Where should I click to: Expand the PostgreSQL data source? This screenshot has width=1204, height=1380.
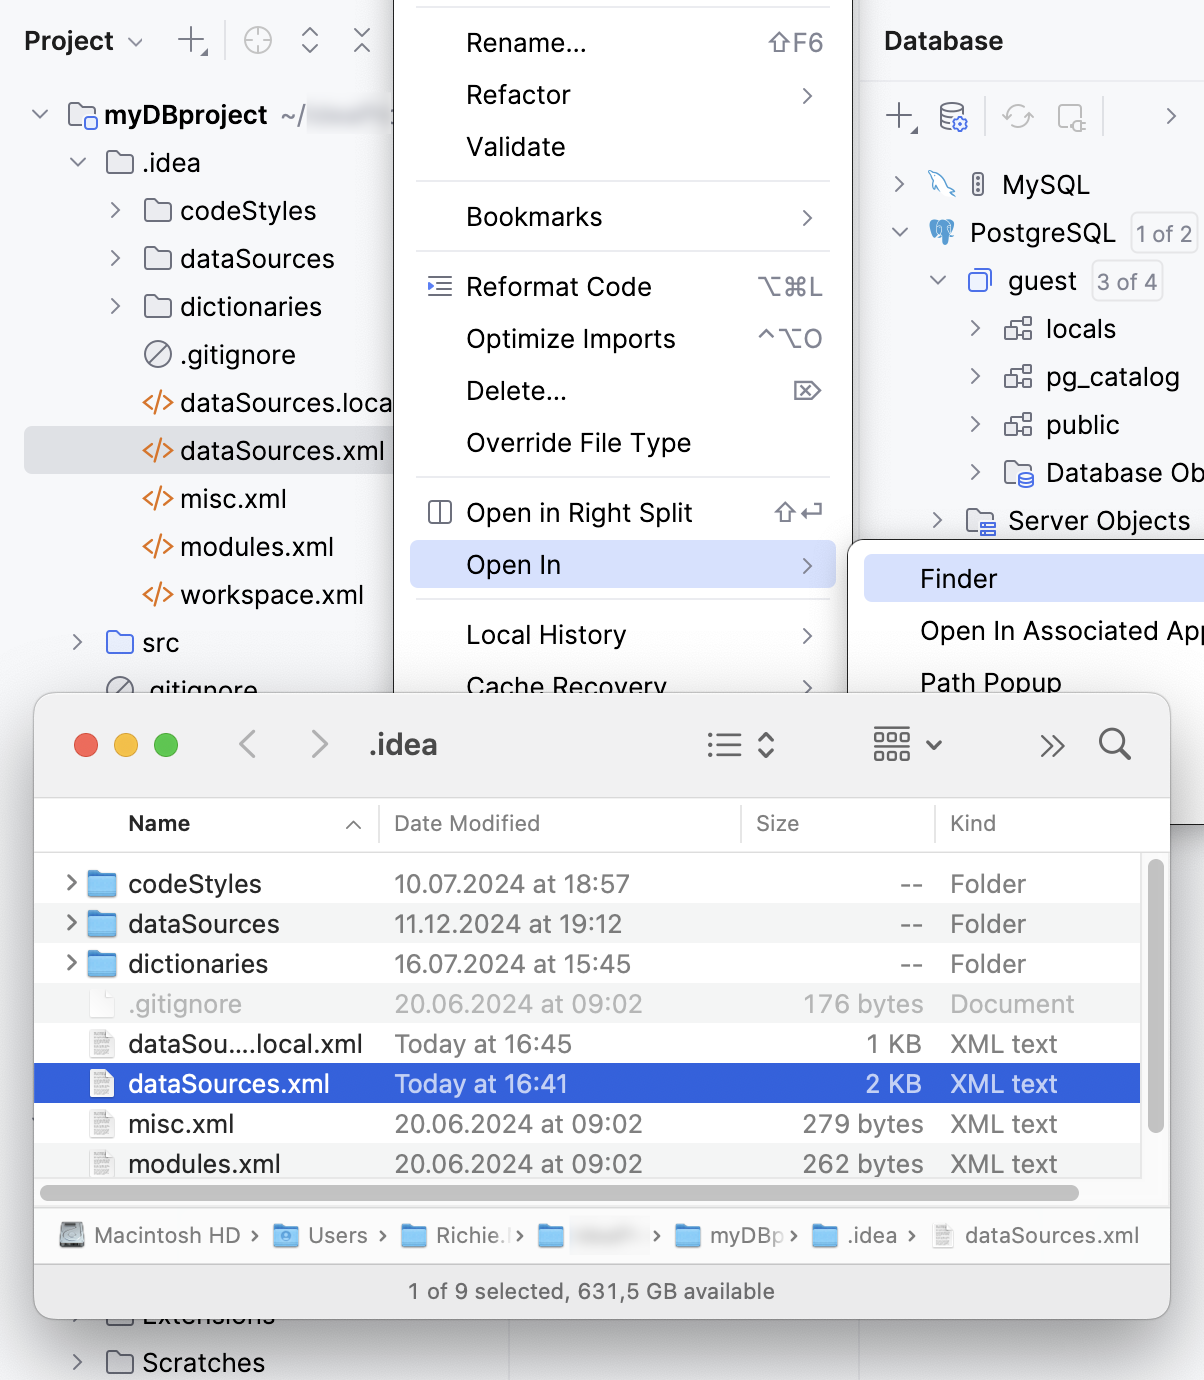click(898, 232)
